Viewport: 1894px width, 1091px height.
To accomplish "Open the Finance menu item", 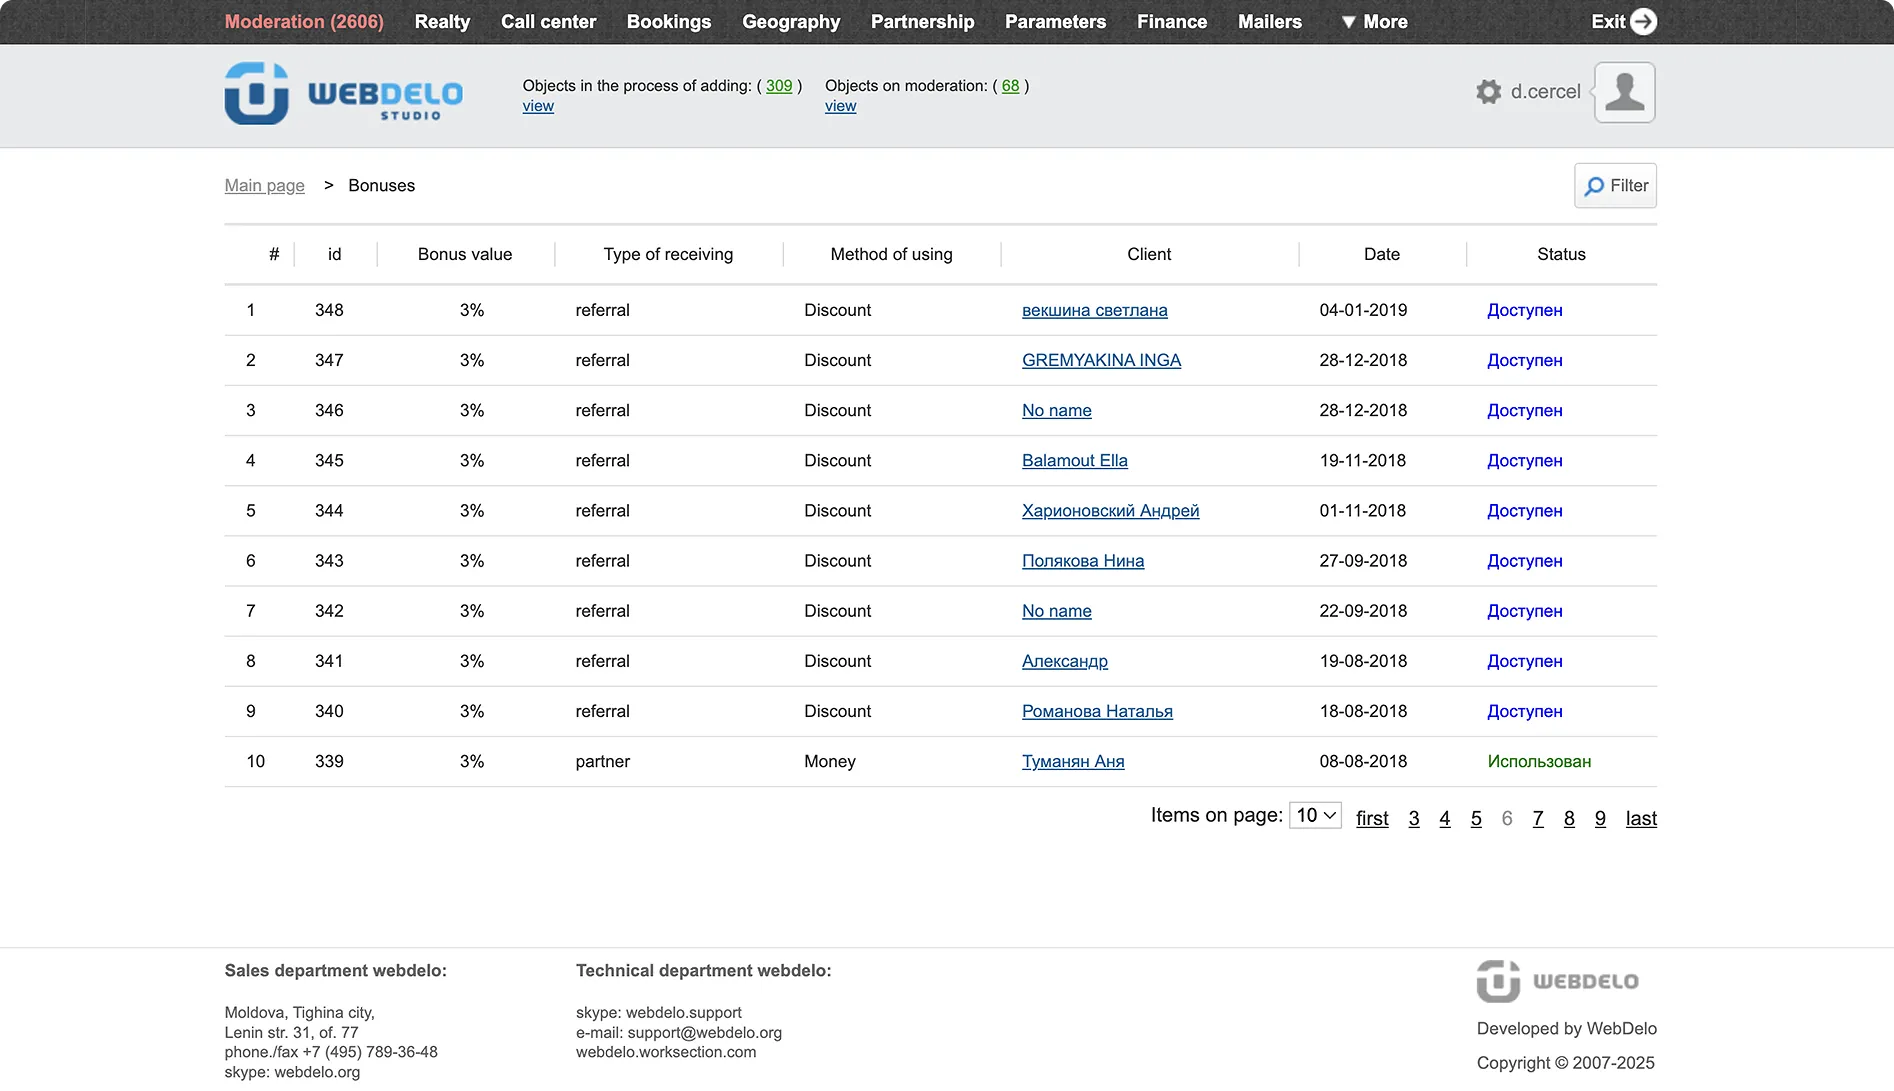I will [x=1171, y=21].
